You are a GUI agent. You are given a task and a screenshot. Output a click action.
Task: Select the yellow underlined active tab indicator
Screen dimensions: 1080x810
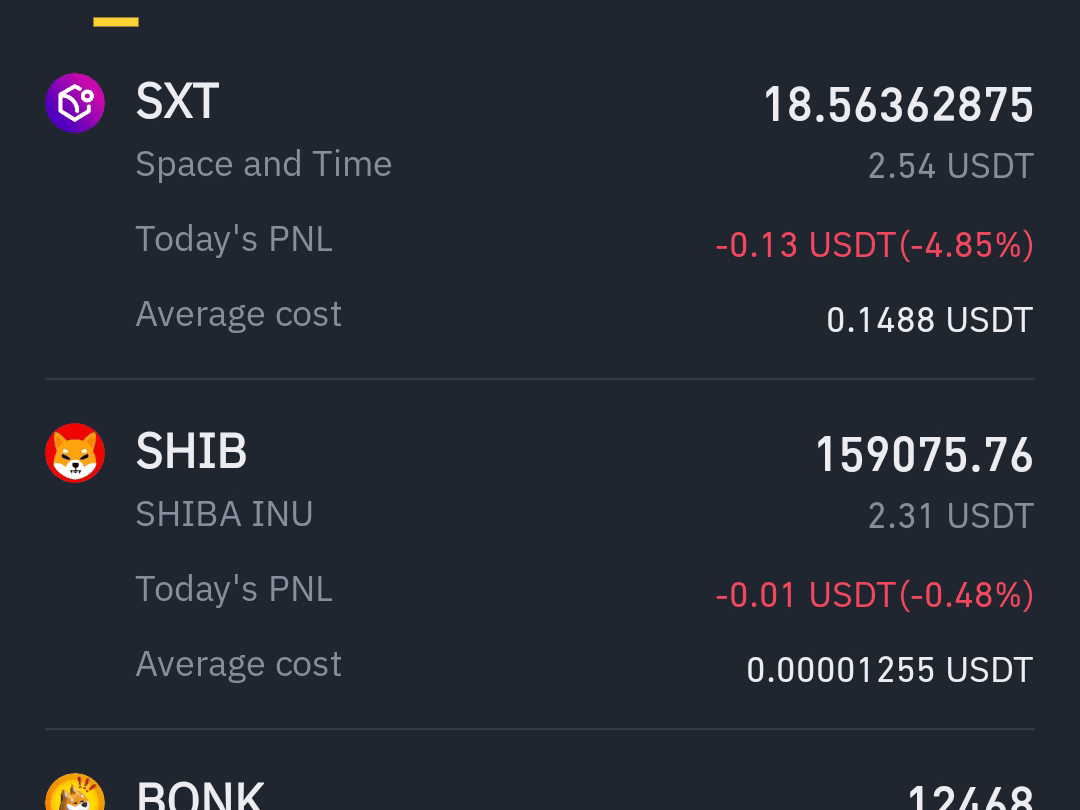pos(116,22)
